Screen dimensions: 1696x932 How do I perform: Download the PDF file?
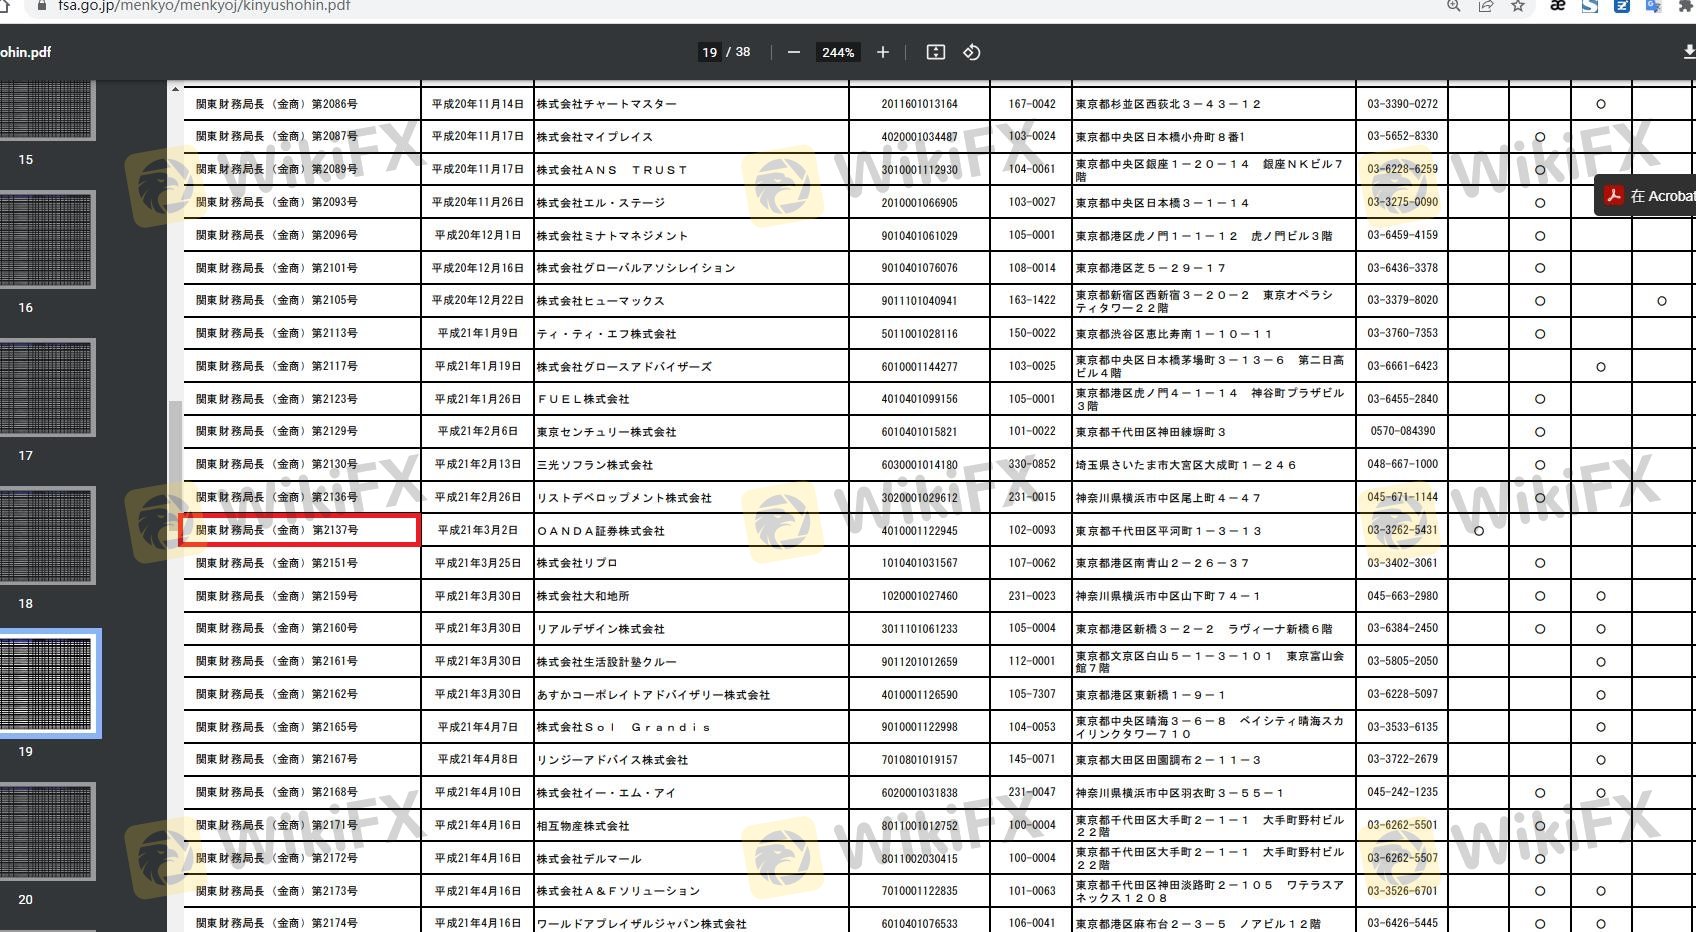(x=1687, y=52)
